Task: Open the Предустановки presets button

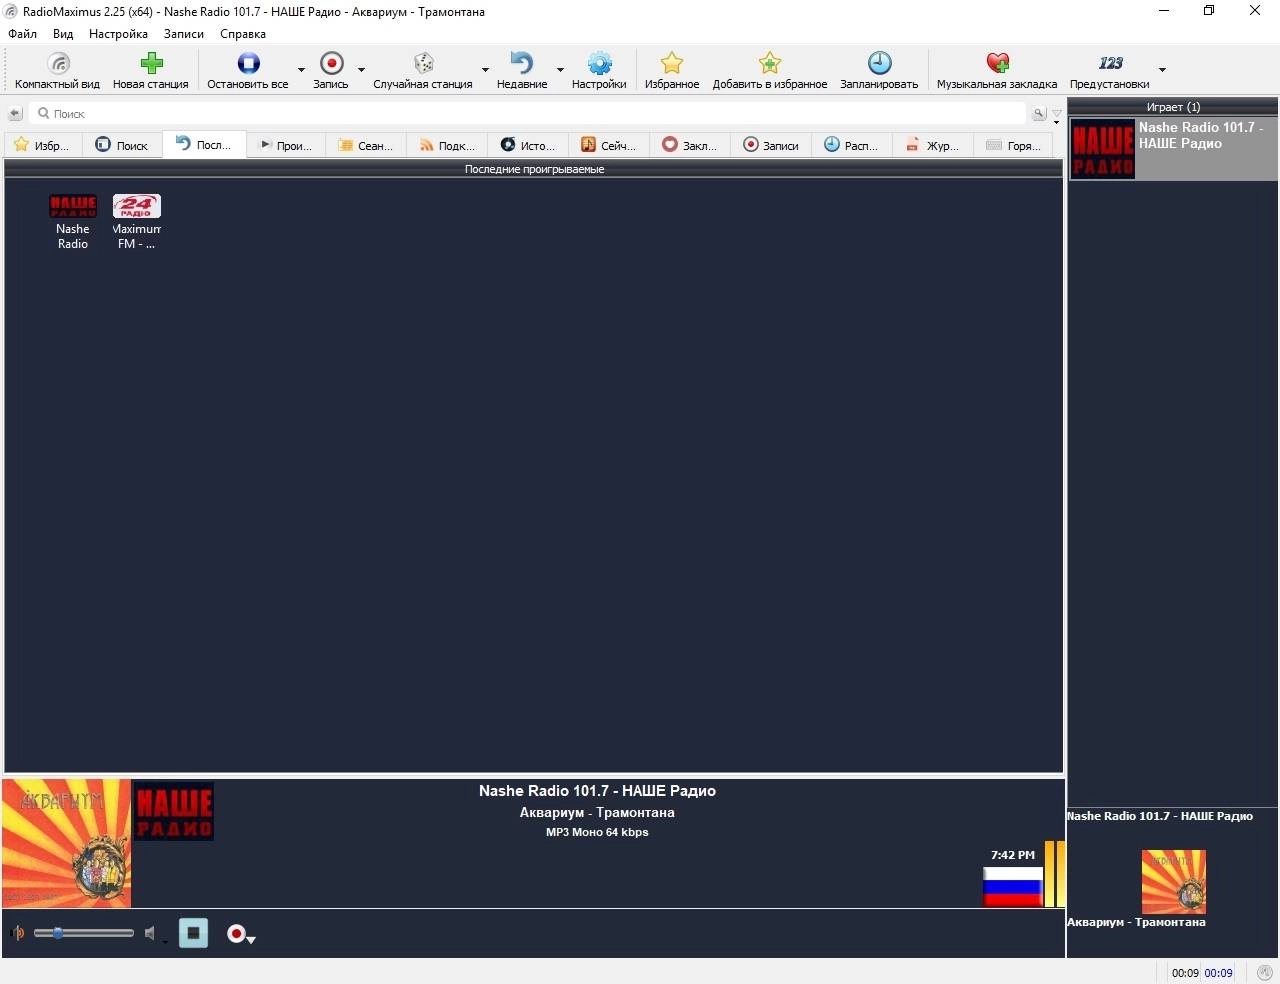Action: pos(1110,71)
